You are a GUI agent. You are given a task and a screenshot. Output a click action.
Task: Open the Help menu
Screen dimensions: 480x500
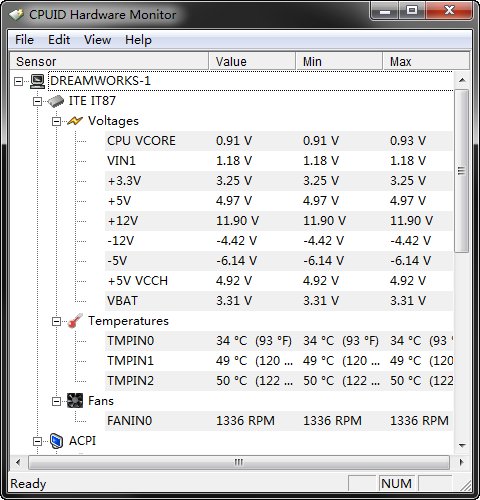[138, 40]
